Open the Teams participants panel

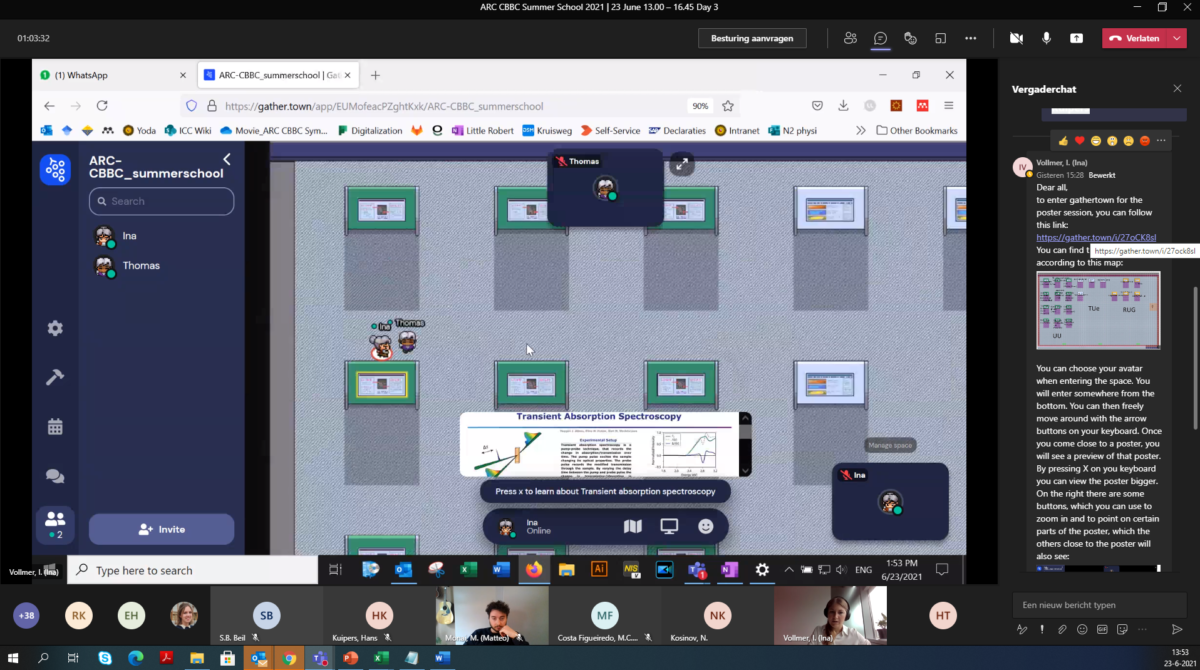click(850, 38)
